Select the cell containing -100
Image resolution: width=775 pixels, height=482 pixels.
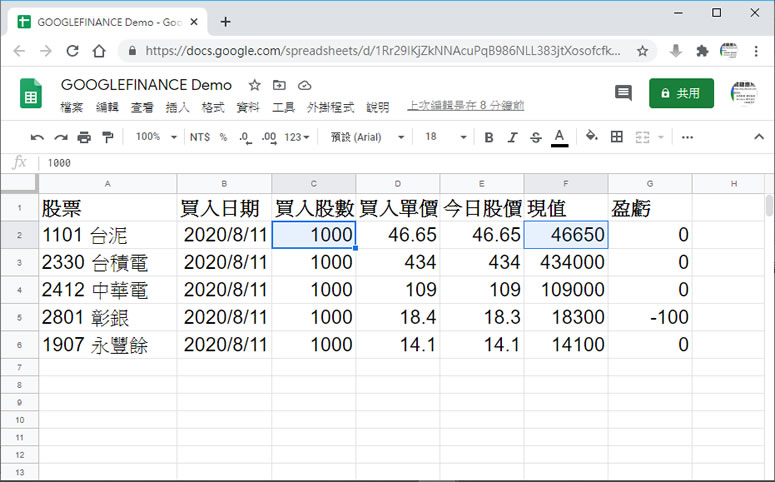[x=650, y=317]
